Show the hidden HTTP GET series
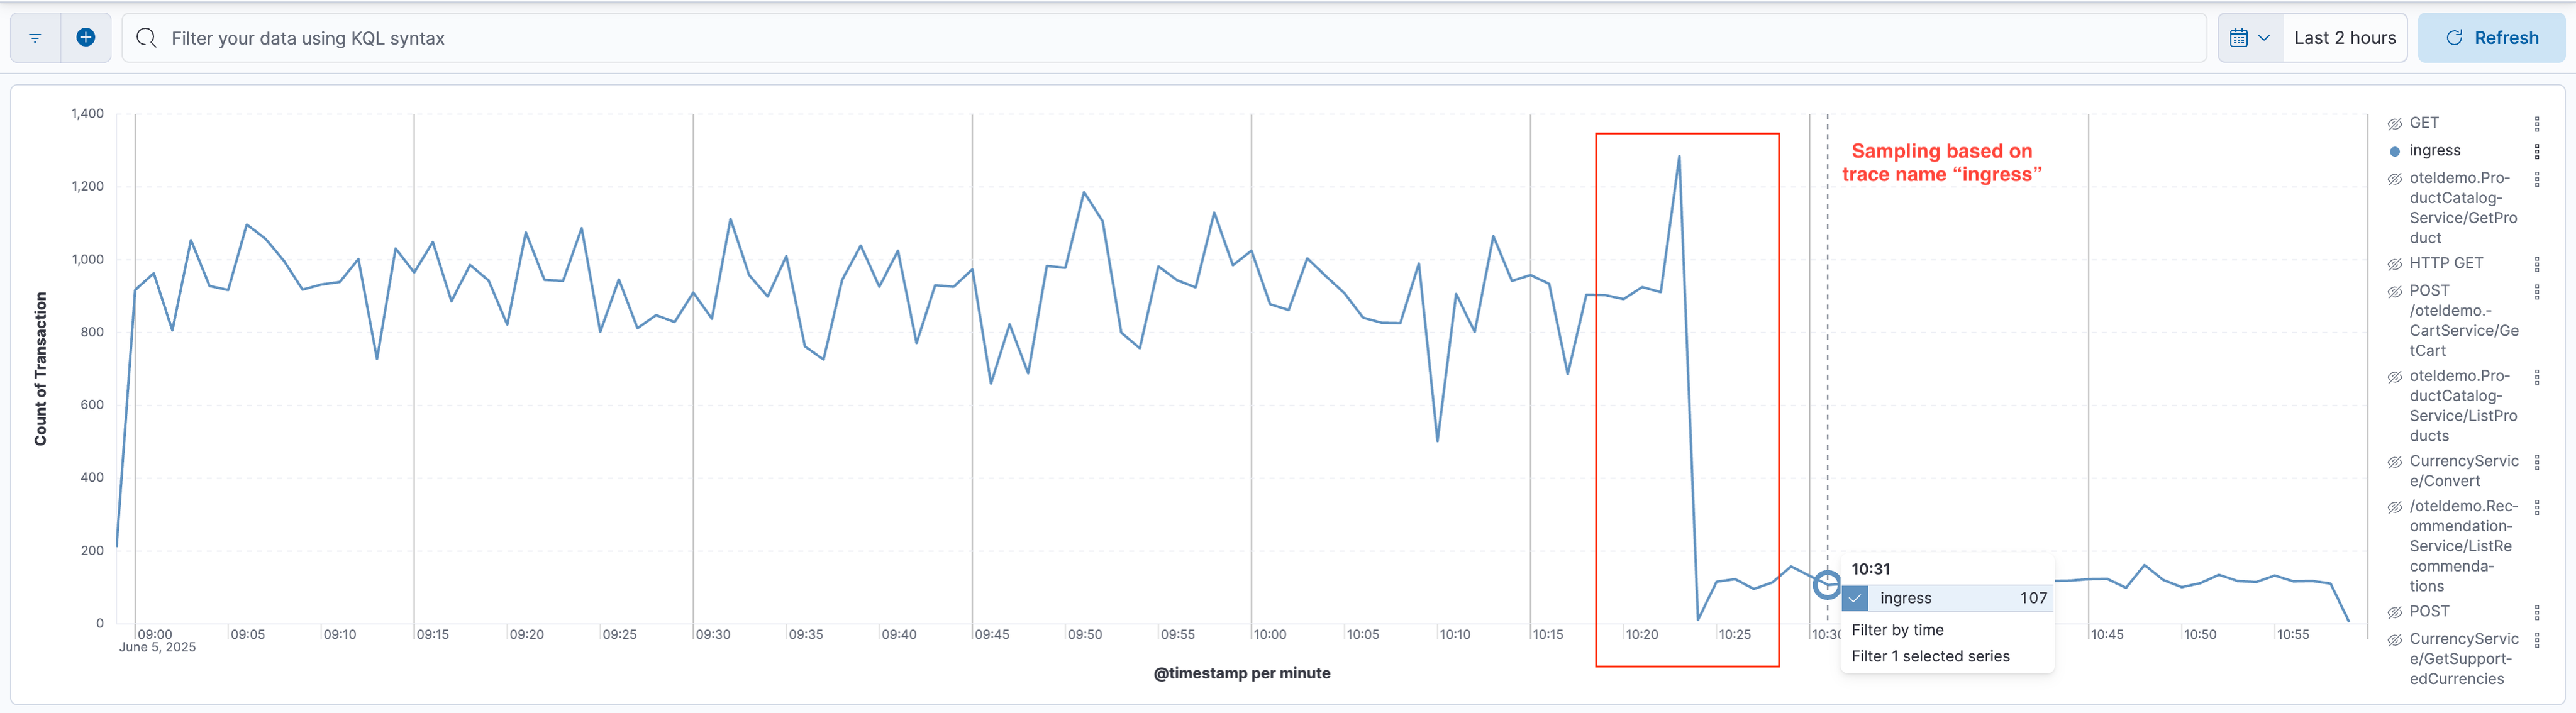The height and width of the screenshot is (713, 2576). [x=2395, y=264]
